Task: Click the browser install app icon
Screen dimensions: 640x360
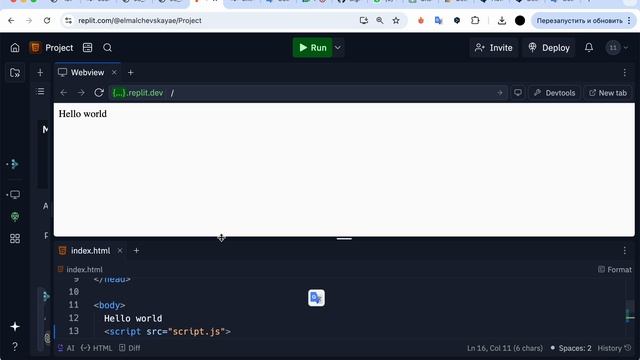Action: 364,20
